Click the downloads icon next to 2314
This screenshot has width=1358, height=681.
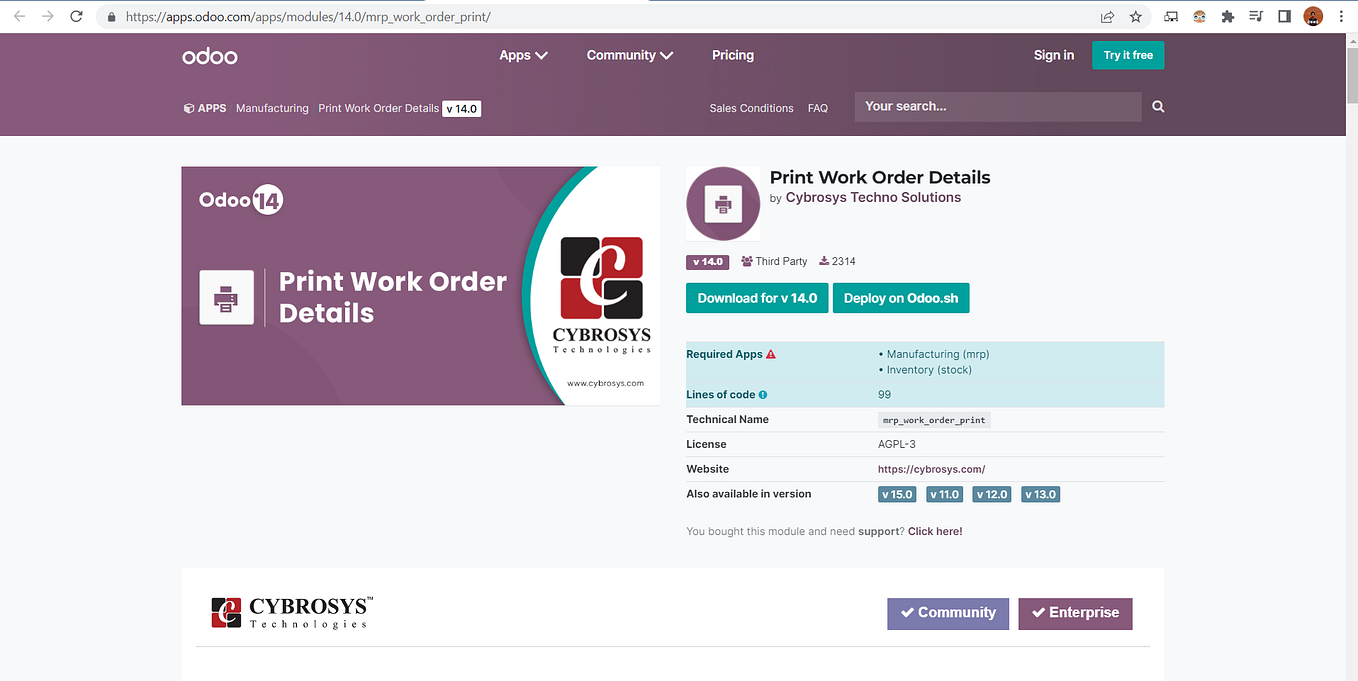tap(822, 261)
